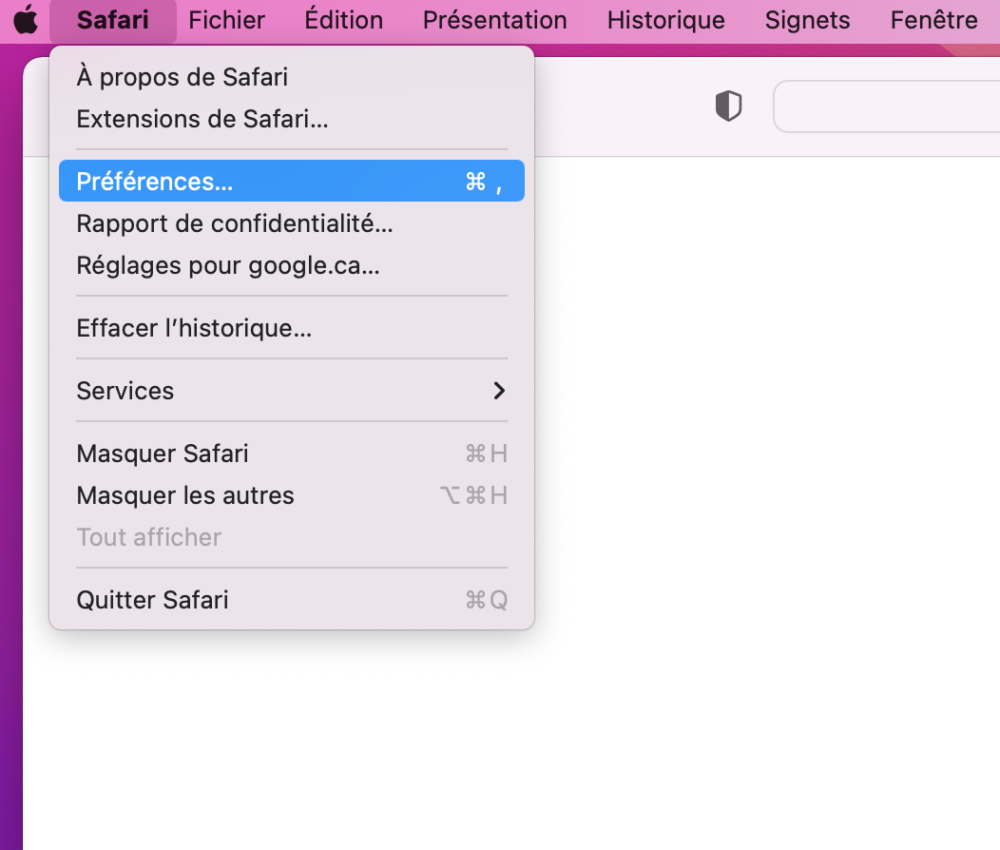Open the Signets menu

tap(807, 20)
